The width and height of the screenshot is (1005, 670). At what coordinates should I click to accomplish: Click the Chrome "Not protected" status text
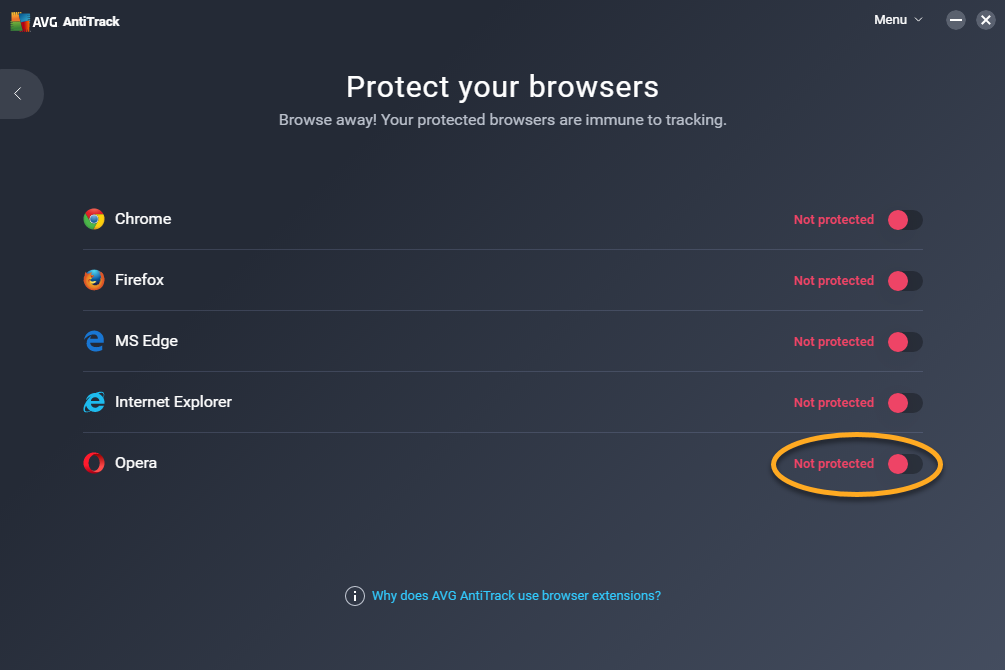[x=834, y=220]
